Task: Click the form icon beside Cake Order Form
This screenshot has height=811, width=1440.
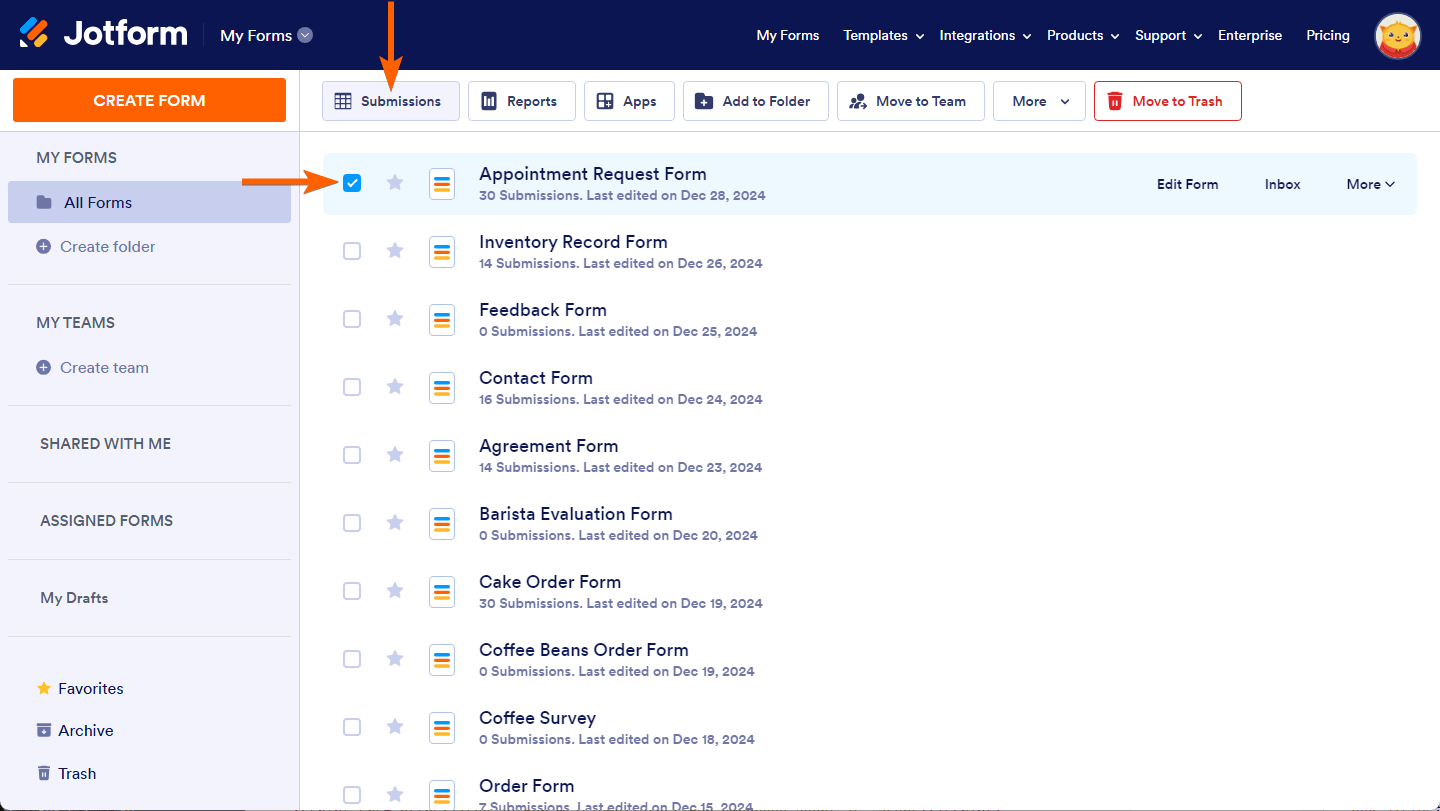Action: 442,592
